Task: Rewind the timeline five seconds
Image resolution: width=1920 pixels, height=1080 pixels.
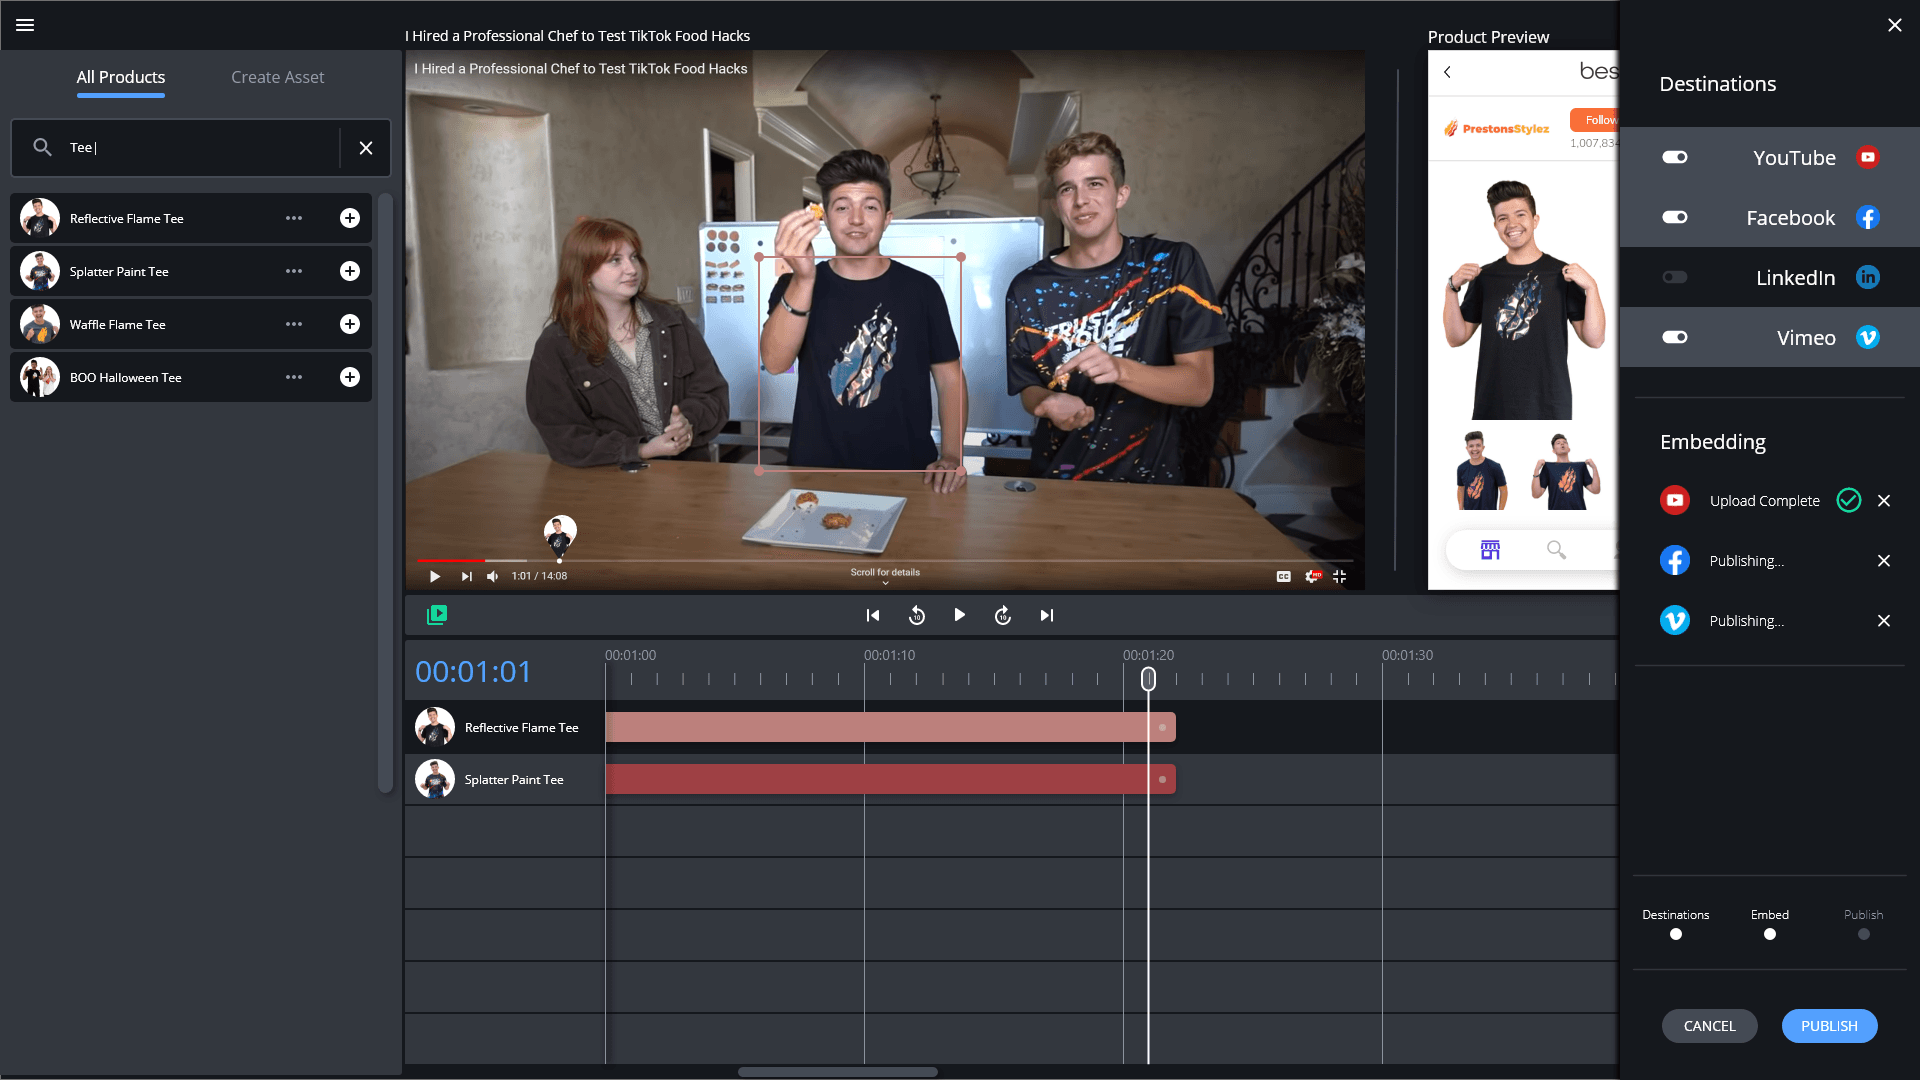Action: coord(916,615)
